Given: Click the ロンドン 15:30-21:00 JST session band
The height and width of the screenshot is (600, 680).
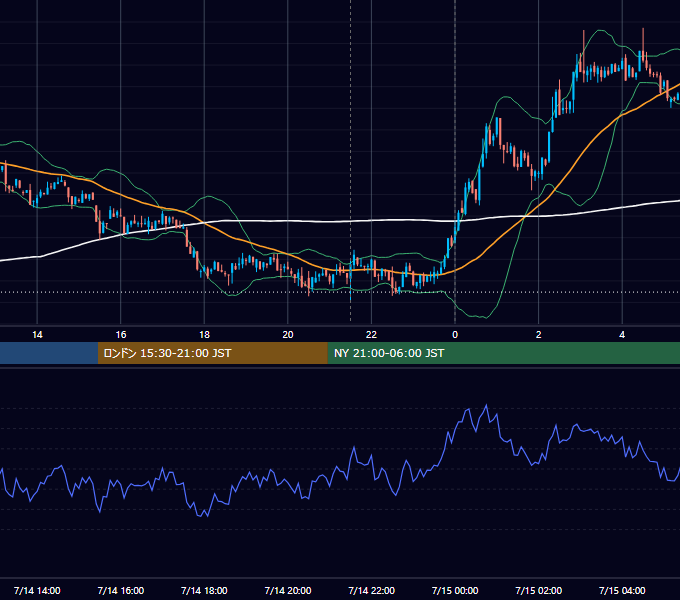Looking at the screenshot, I should pos(212,353).
